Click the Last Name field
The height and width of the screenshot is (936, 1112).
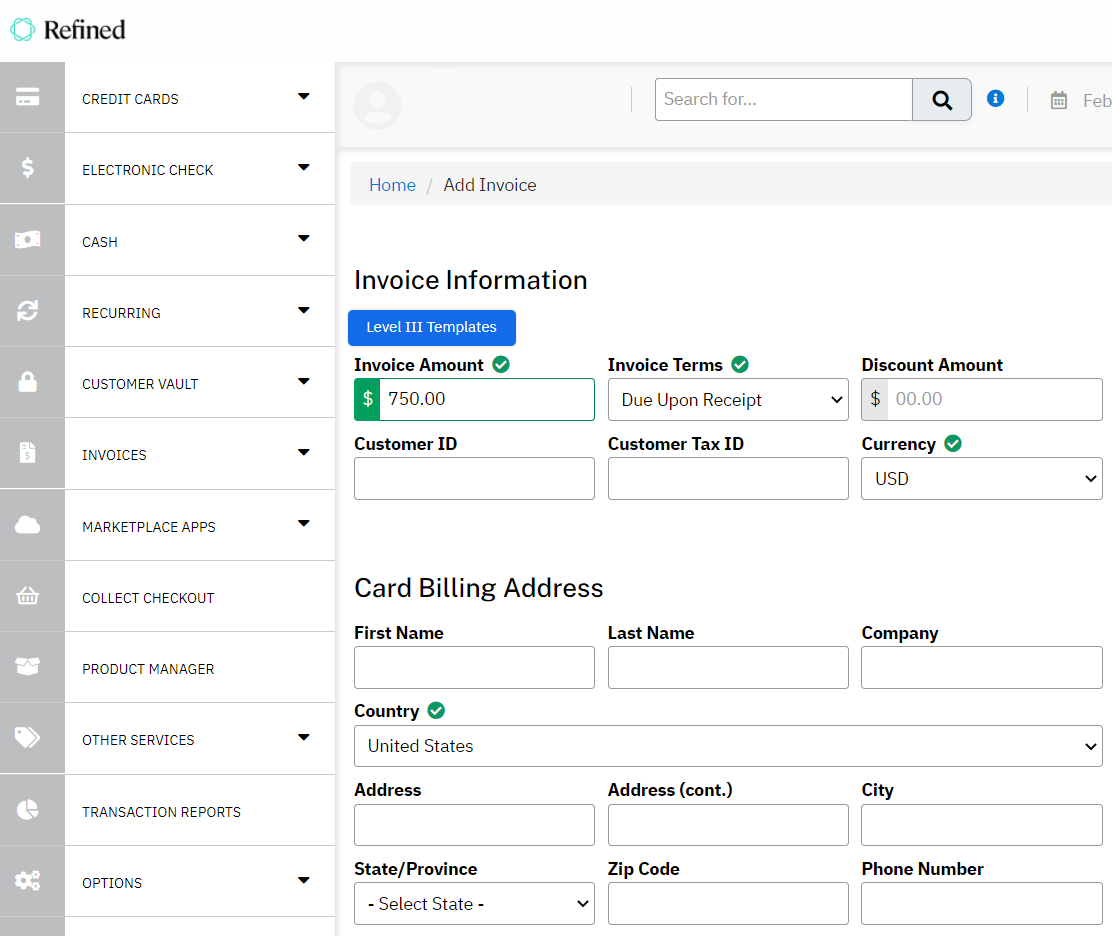coord(728,667)
